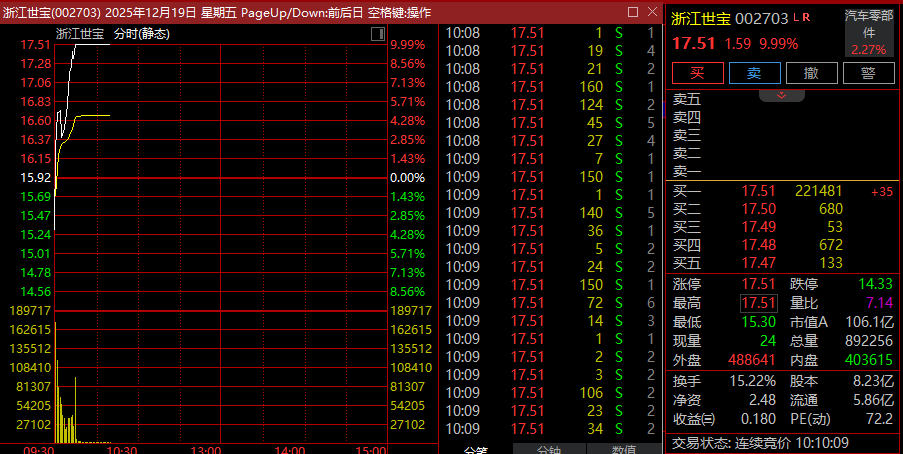
Task: Click the red 买 (buy) button
Action: [x=697, y=73]
